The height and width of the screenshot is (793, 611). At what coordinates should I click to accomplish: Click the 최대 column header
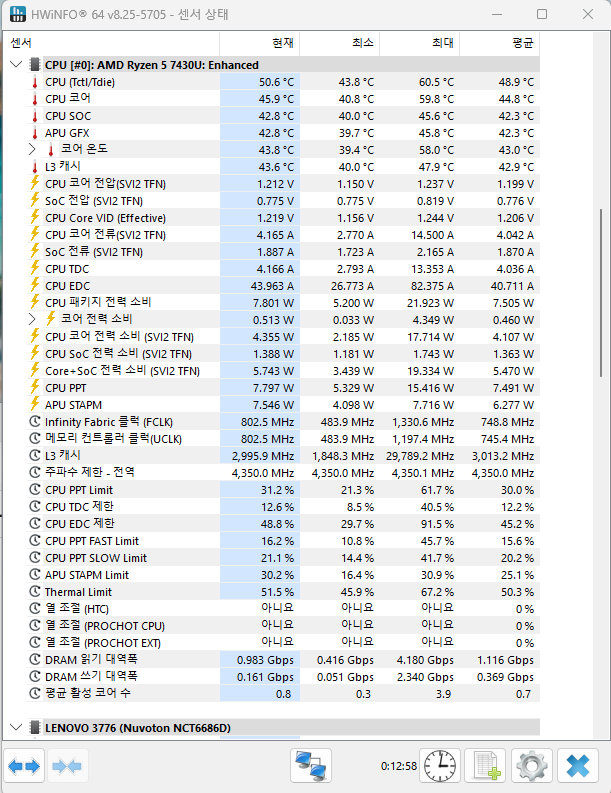click(x=419, y=43)
